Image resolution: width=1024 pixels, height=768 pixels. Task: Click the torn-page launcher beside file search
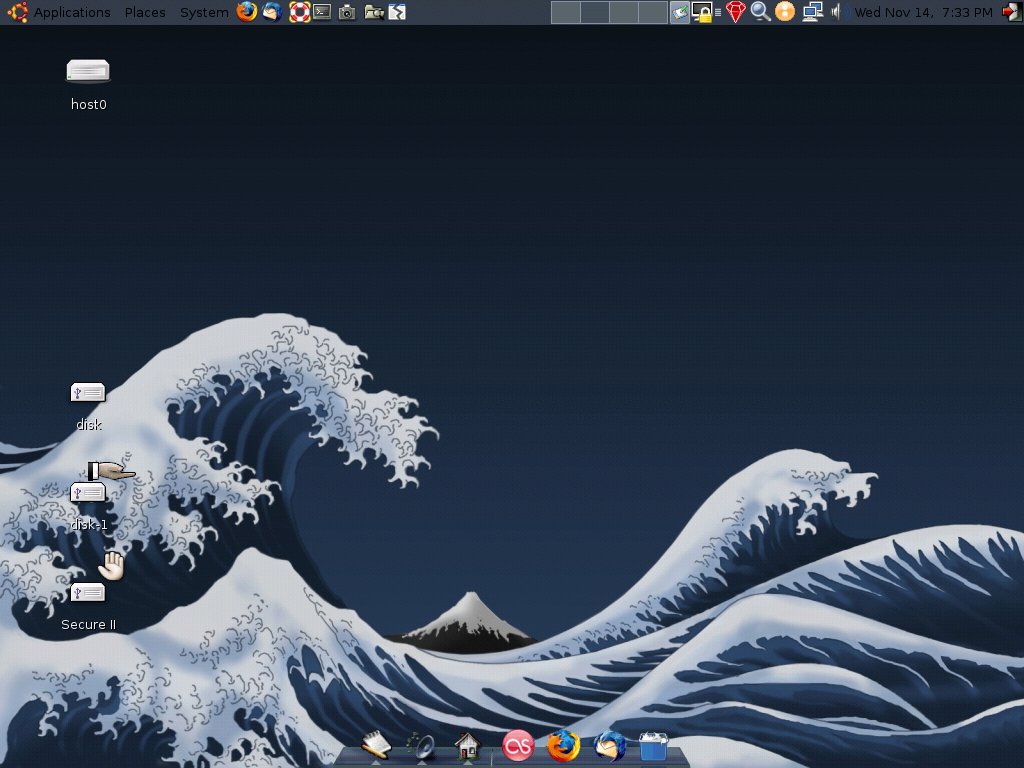(x=397, y=12)
